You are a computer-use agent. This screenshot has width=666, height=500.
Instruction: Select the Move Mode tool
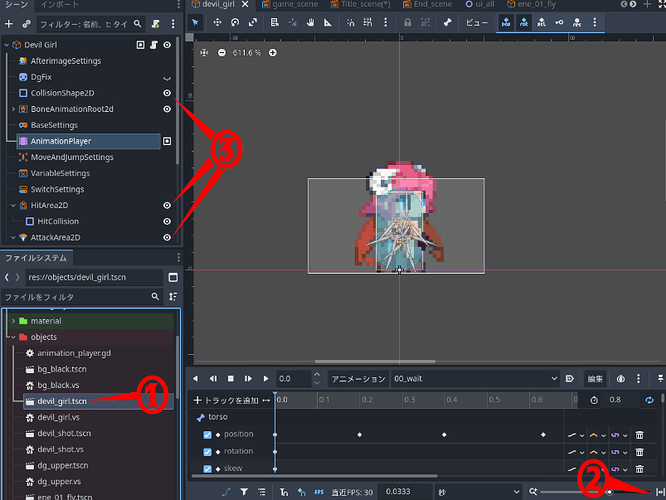[x=217, y=22]
